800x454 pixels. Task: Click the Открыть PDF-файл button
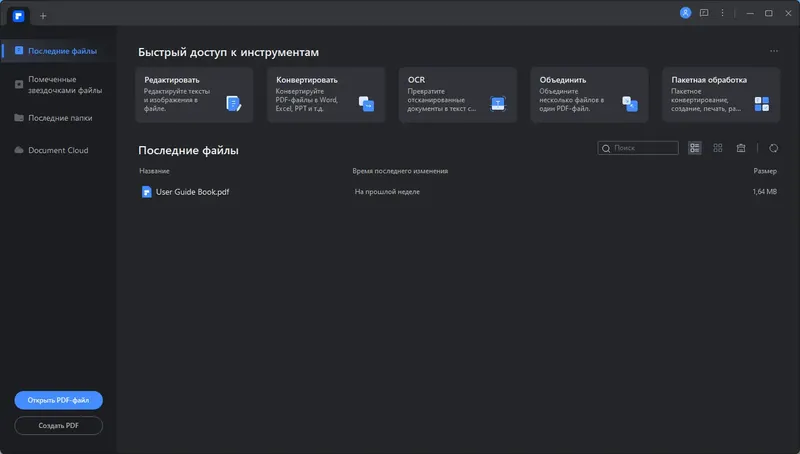(59, 400)
